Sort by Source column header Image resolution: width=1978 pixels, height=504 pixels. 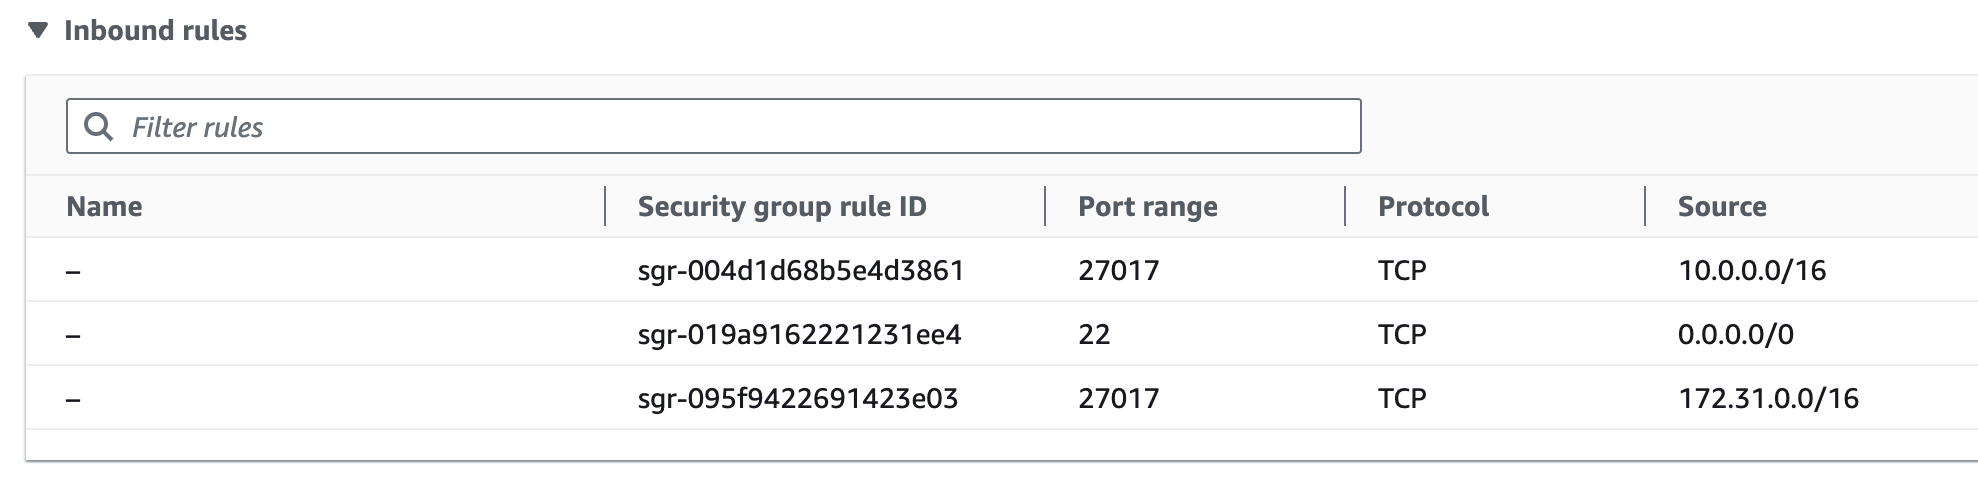[x=1722, y=207]
